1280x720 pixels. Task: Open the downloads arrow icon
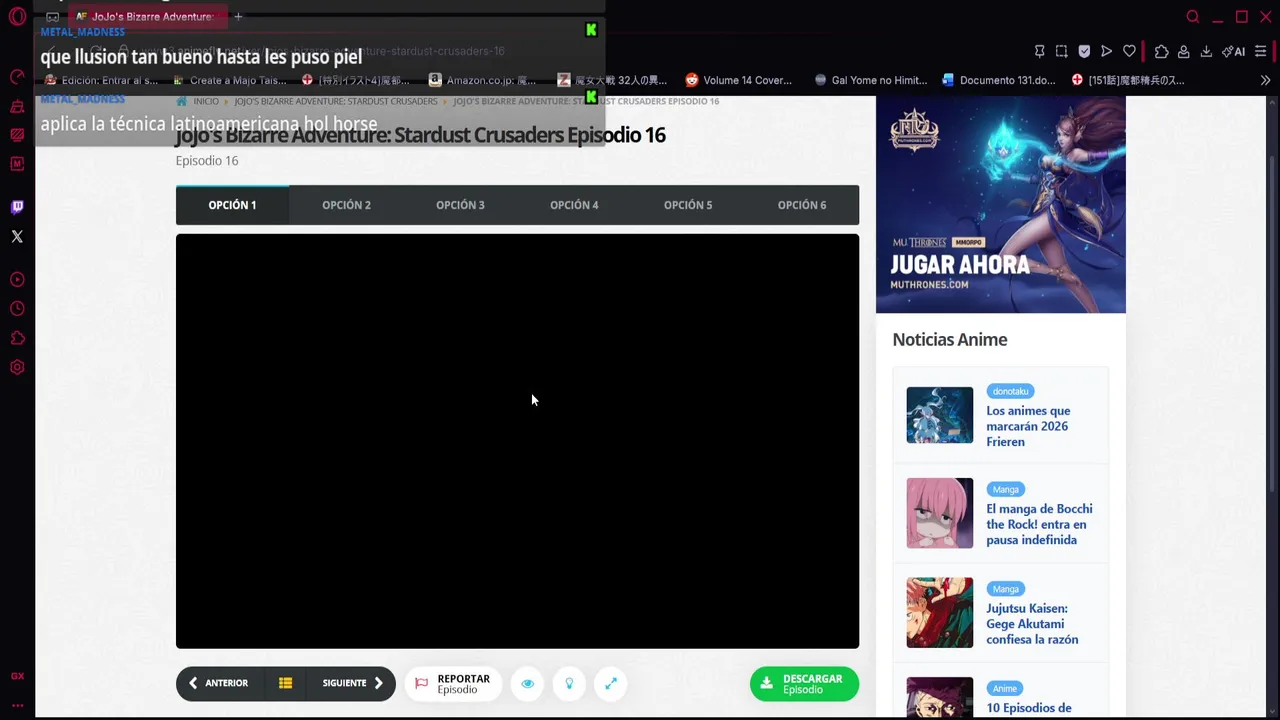[1206, 51]
